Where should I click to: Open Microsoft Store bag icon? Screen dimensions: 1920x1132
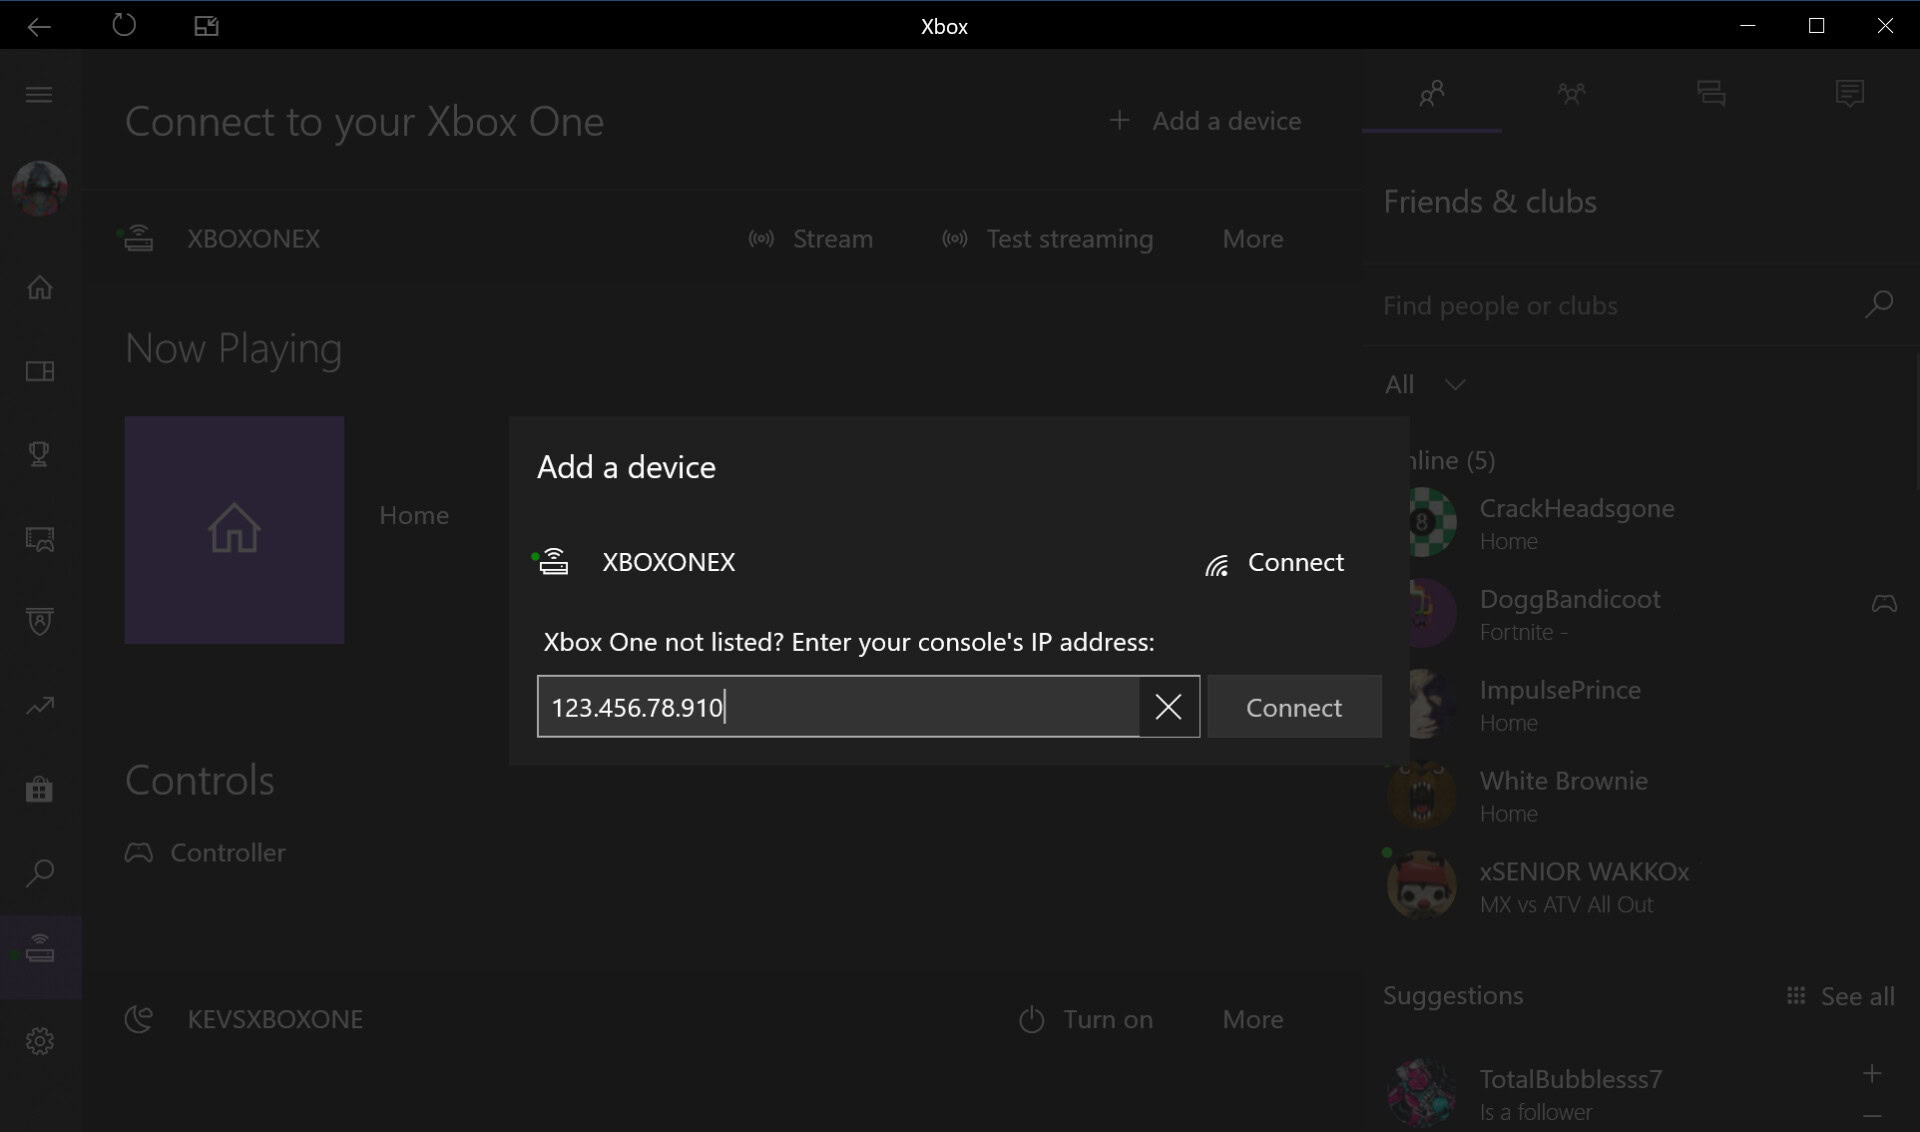click(39, 790)
